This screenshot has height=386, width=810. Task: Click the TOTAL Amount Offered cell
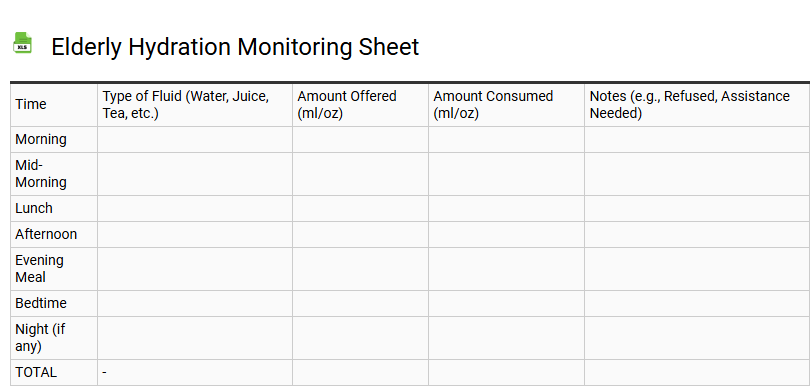coord(360,372)
